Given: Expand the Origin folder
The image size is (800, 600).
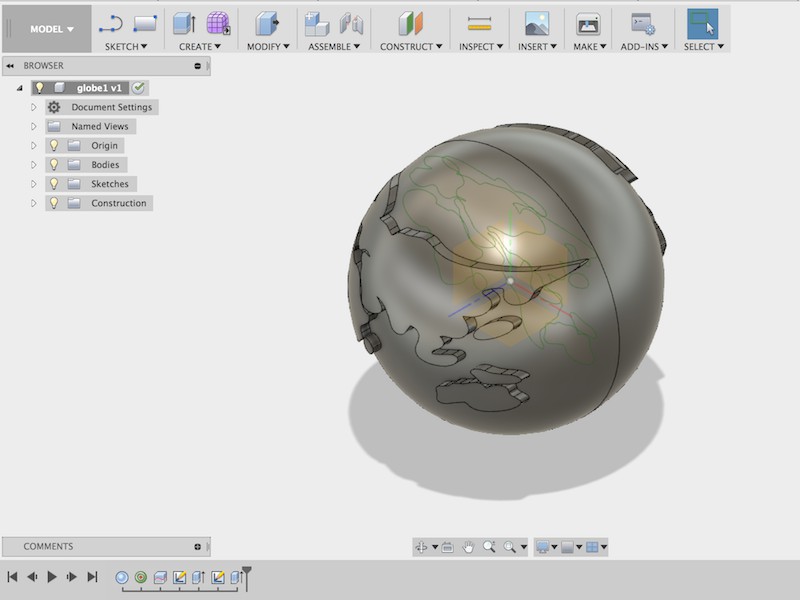Looking at the screenshot, I should pyautogui.click(x=34, y=145).
